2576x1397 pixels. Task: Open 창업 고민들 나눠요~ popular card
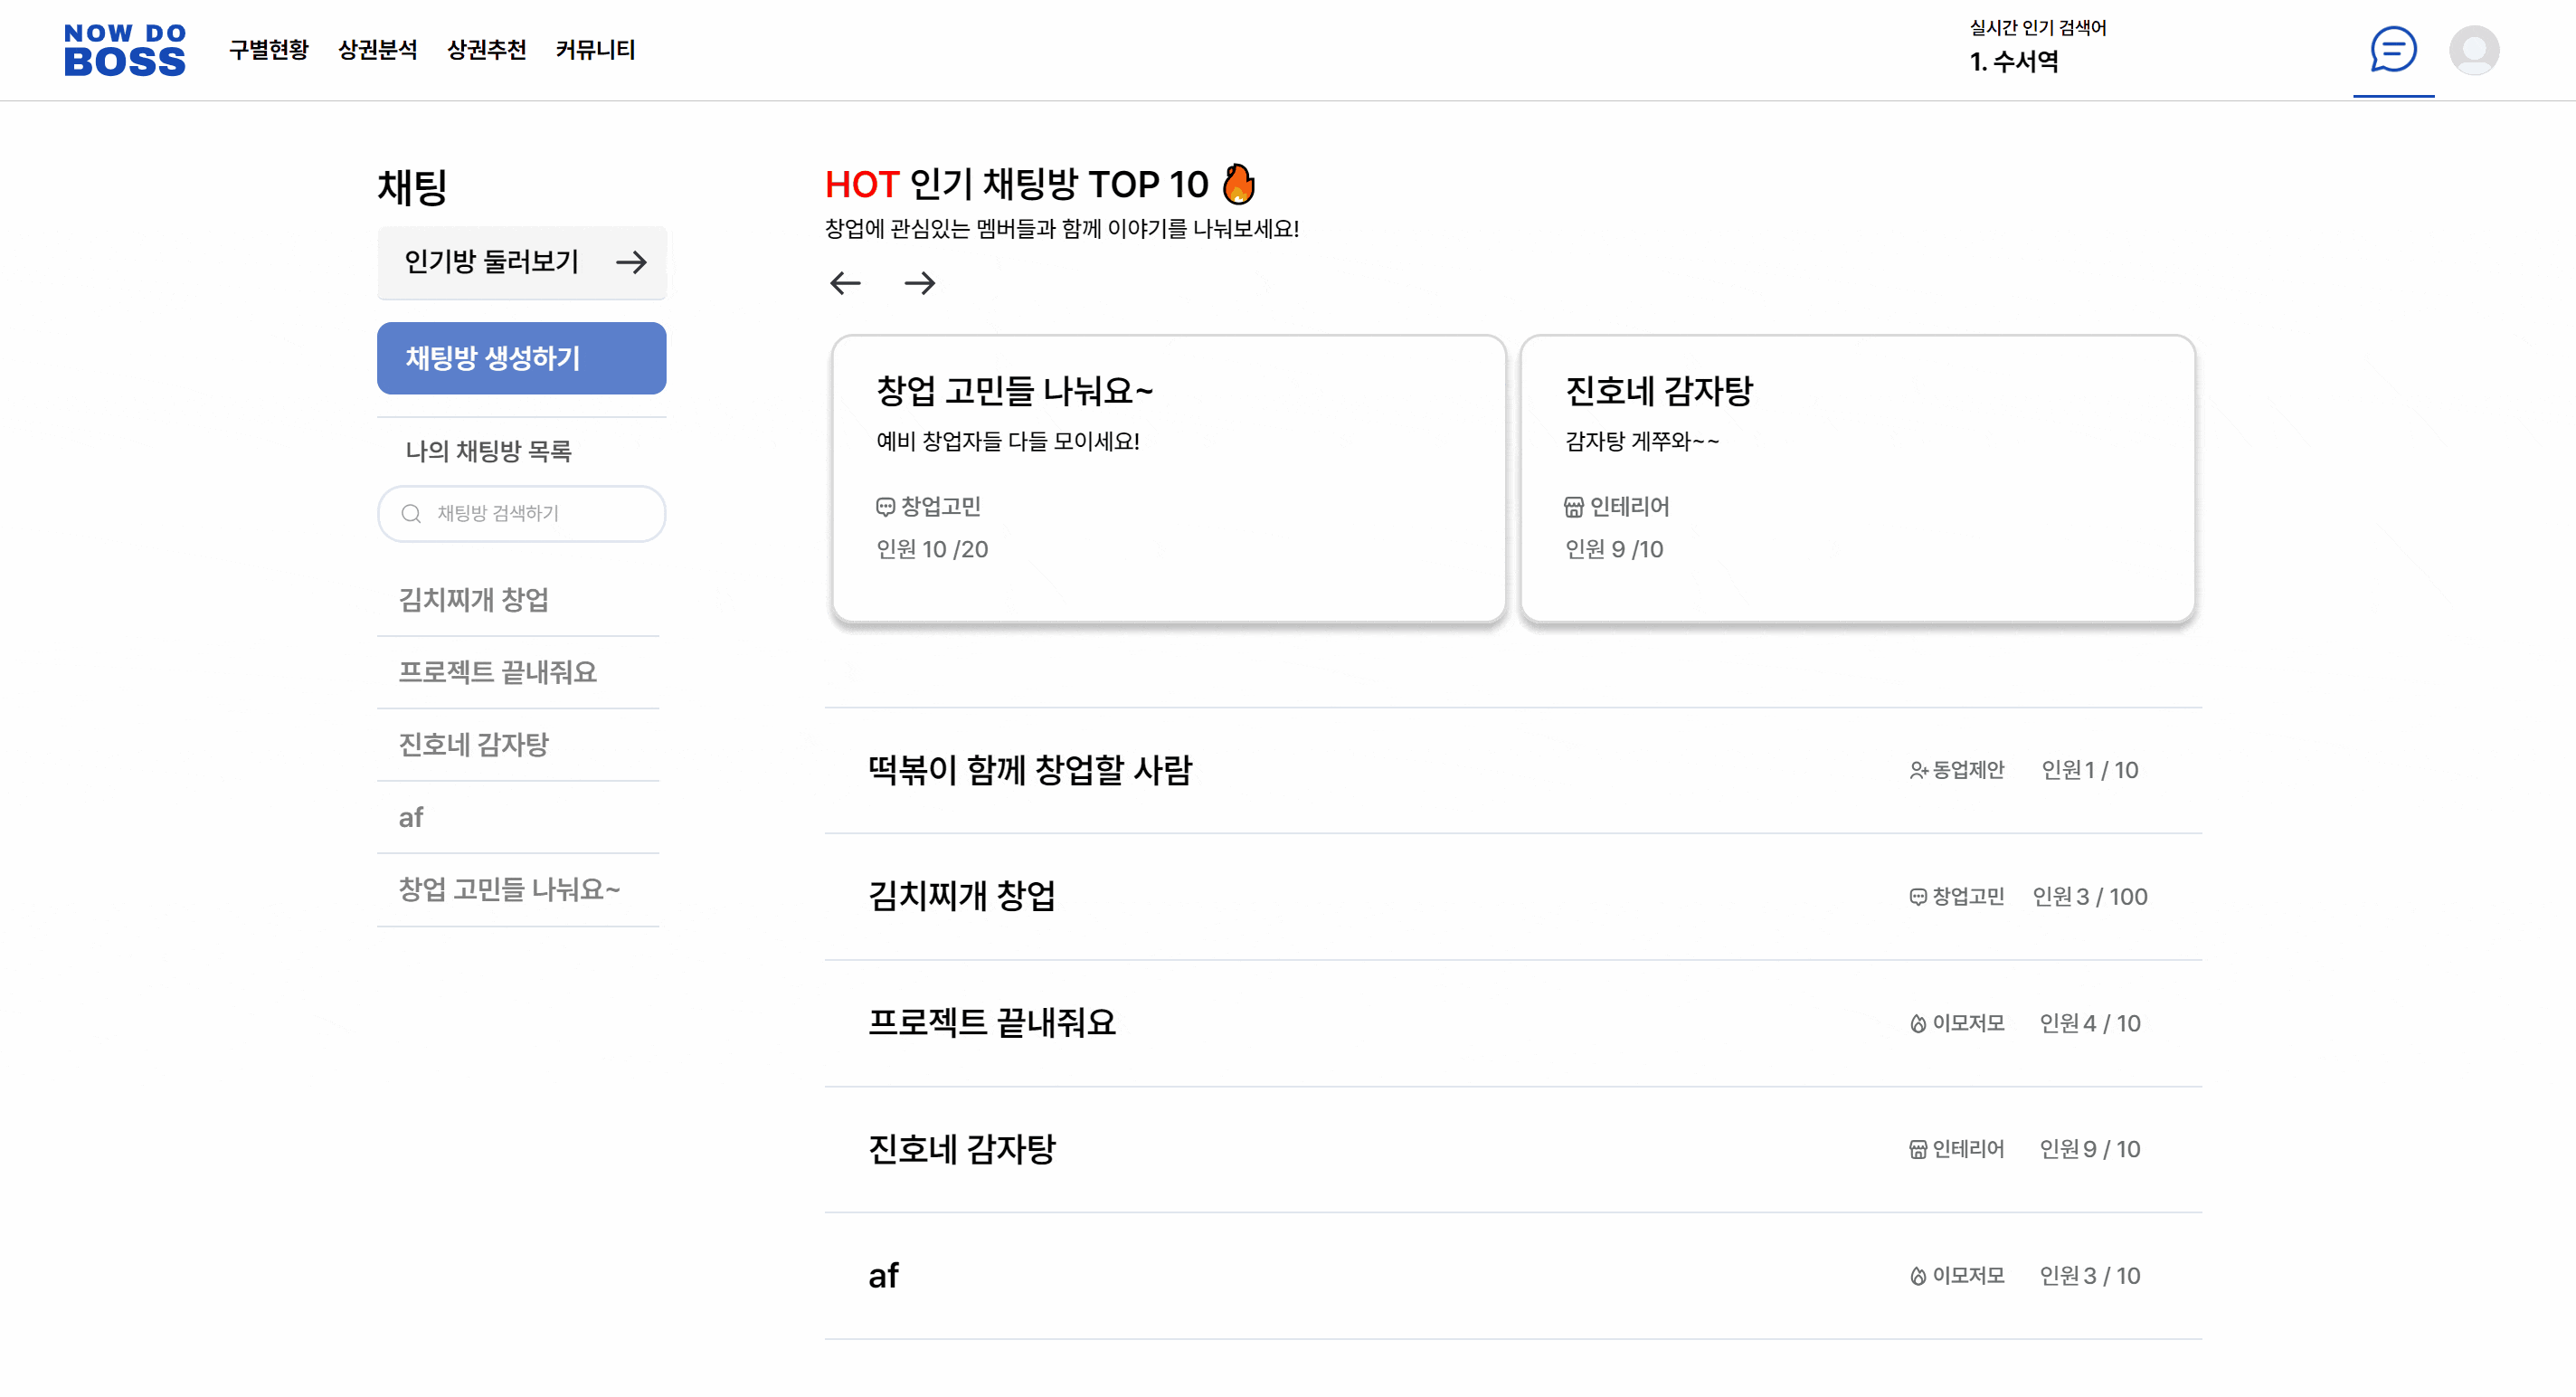[x=1168, y=479]
